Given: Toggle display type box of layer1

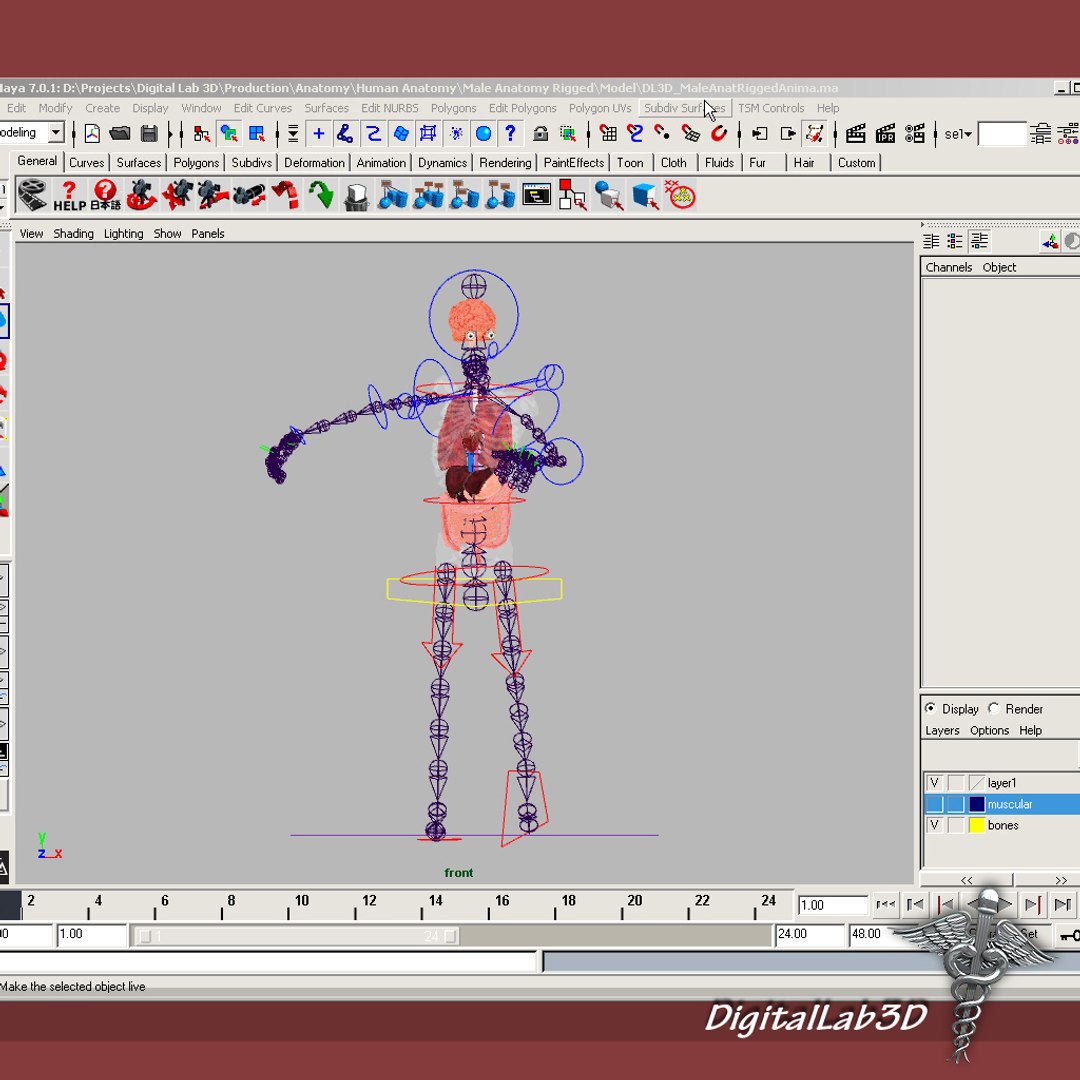Looking at the screenshot, I should pyautogui.click(x=955, y=783).
